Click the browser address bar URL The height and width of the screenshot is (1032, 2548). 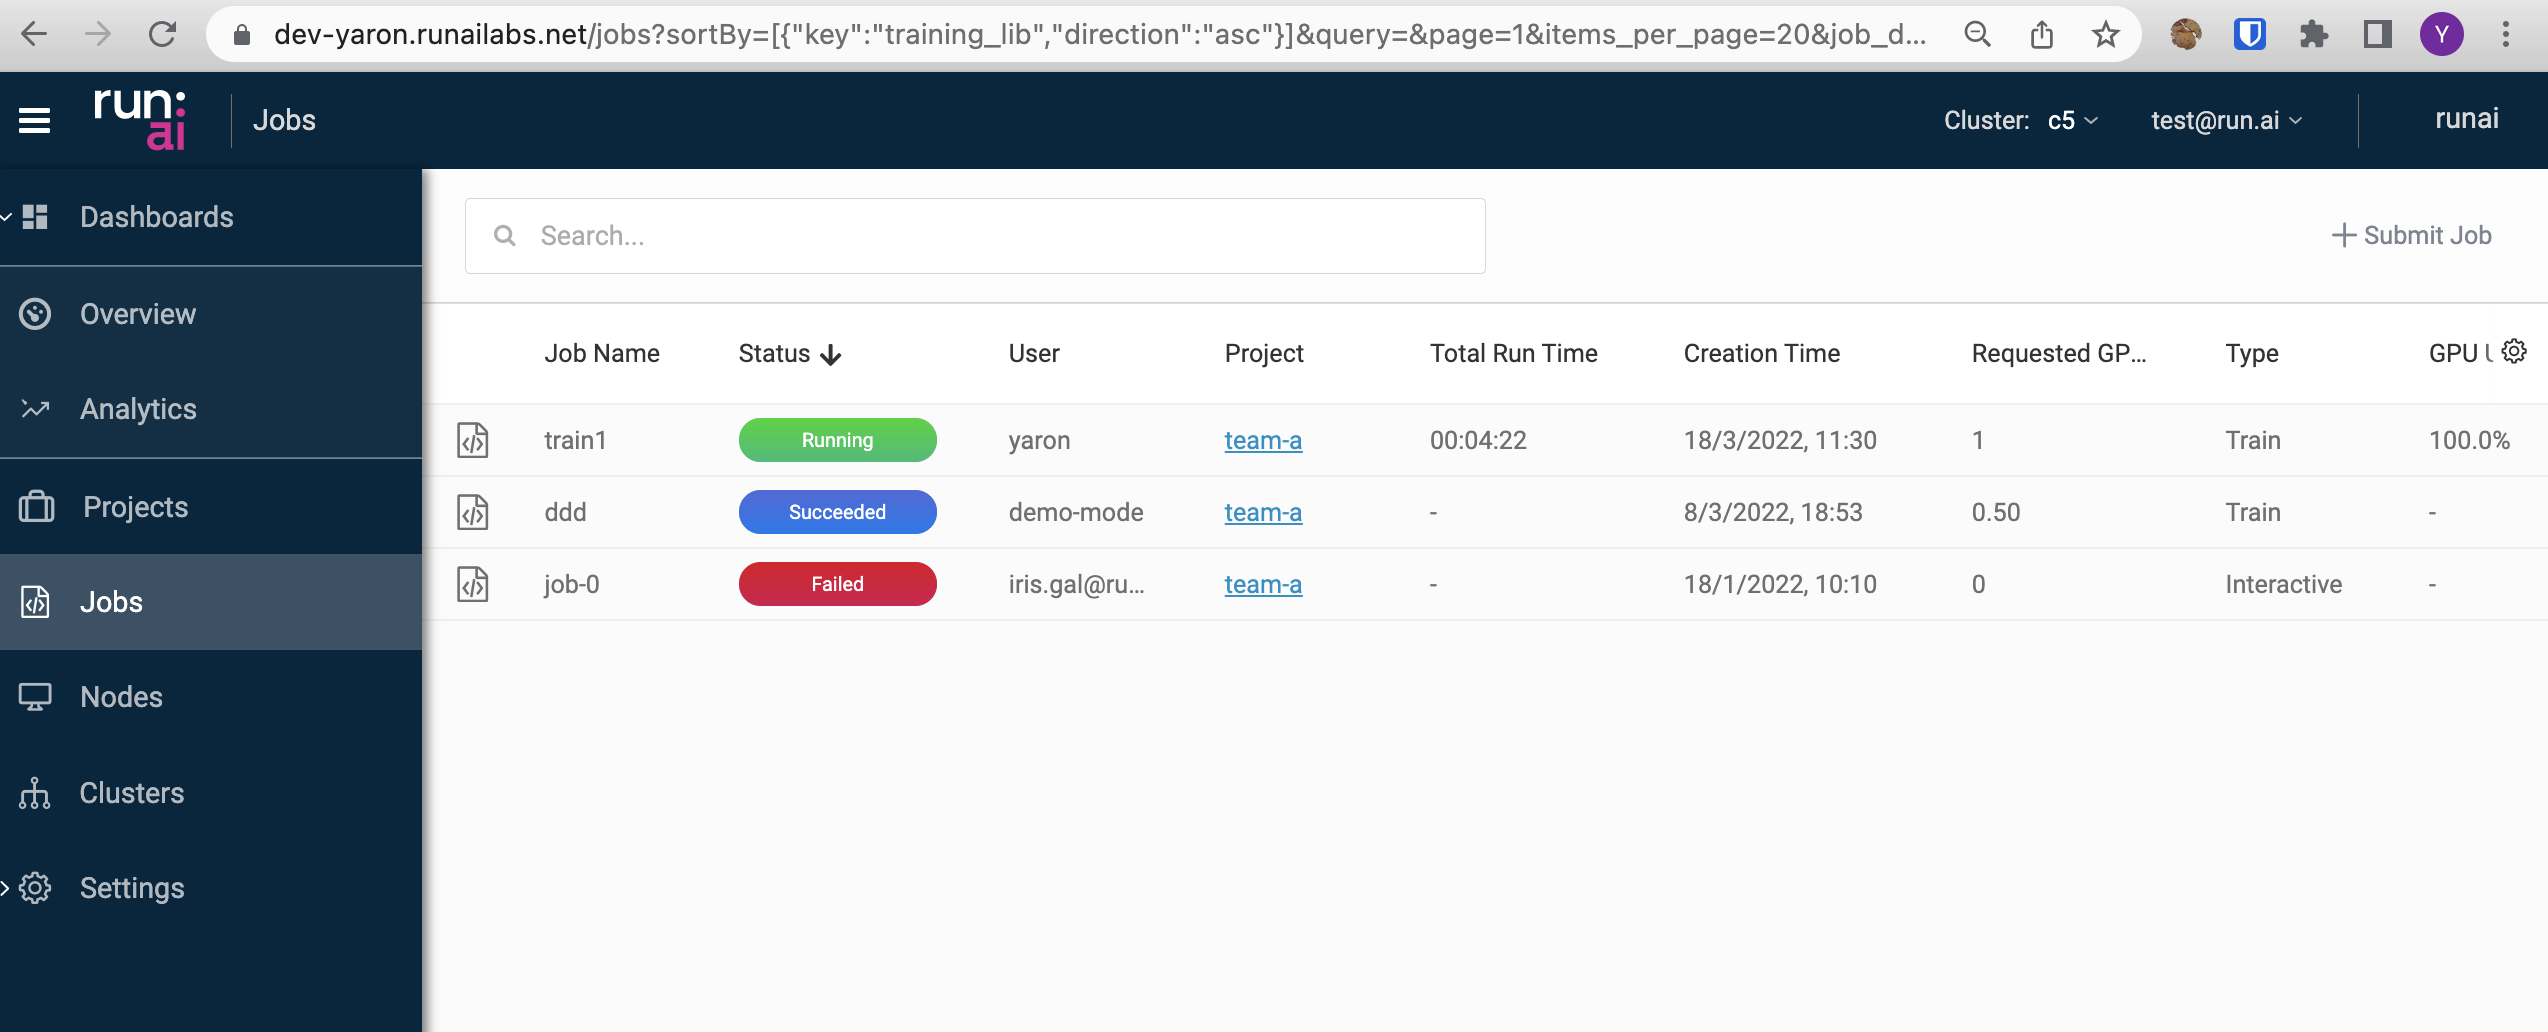pyautogui.click(x=1100, y=35)
